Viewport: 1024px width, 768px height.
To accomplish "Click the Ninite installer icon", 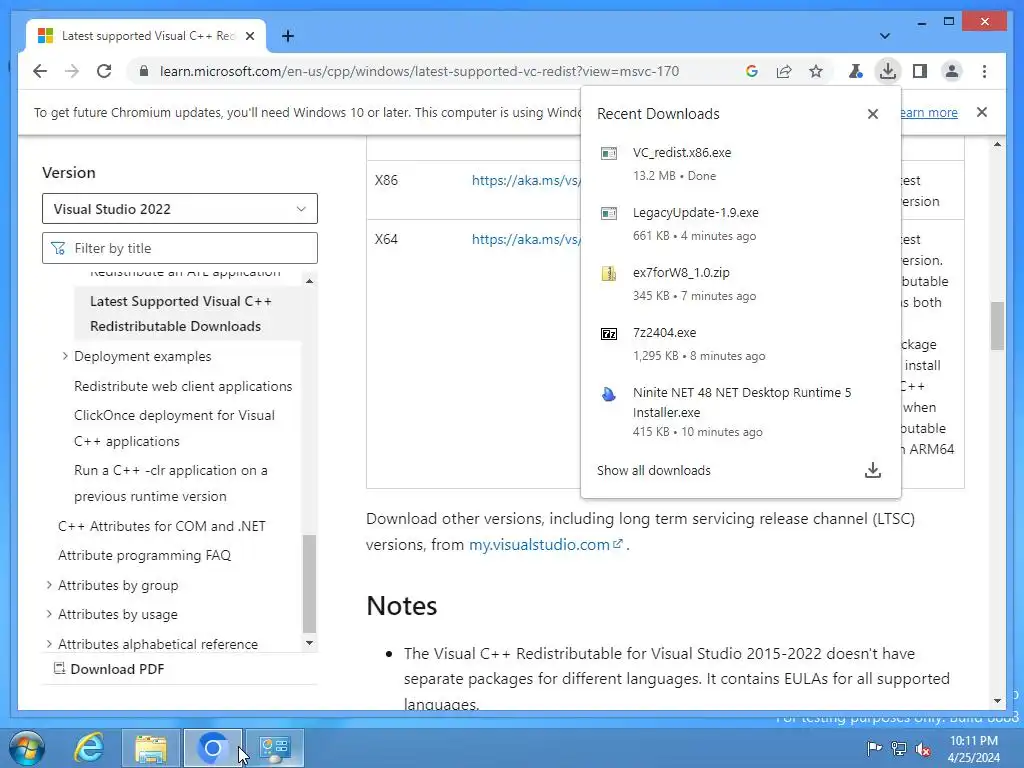I will [x=609, y=394].
